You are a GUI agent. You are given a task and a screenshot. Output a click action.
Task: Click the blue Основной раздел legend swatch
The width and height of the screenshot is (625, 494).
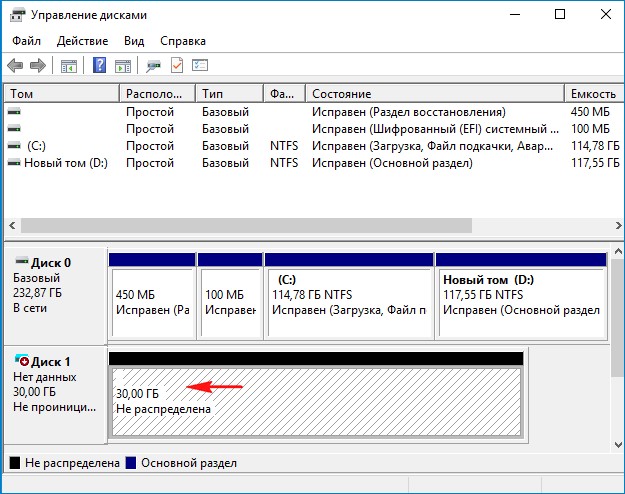(x=131, y=463)
